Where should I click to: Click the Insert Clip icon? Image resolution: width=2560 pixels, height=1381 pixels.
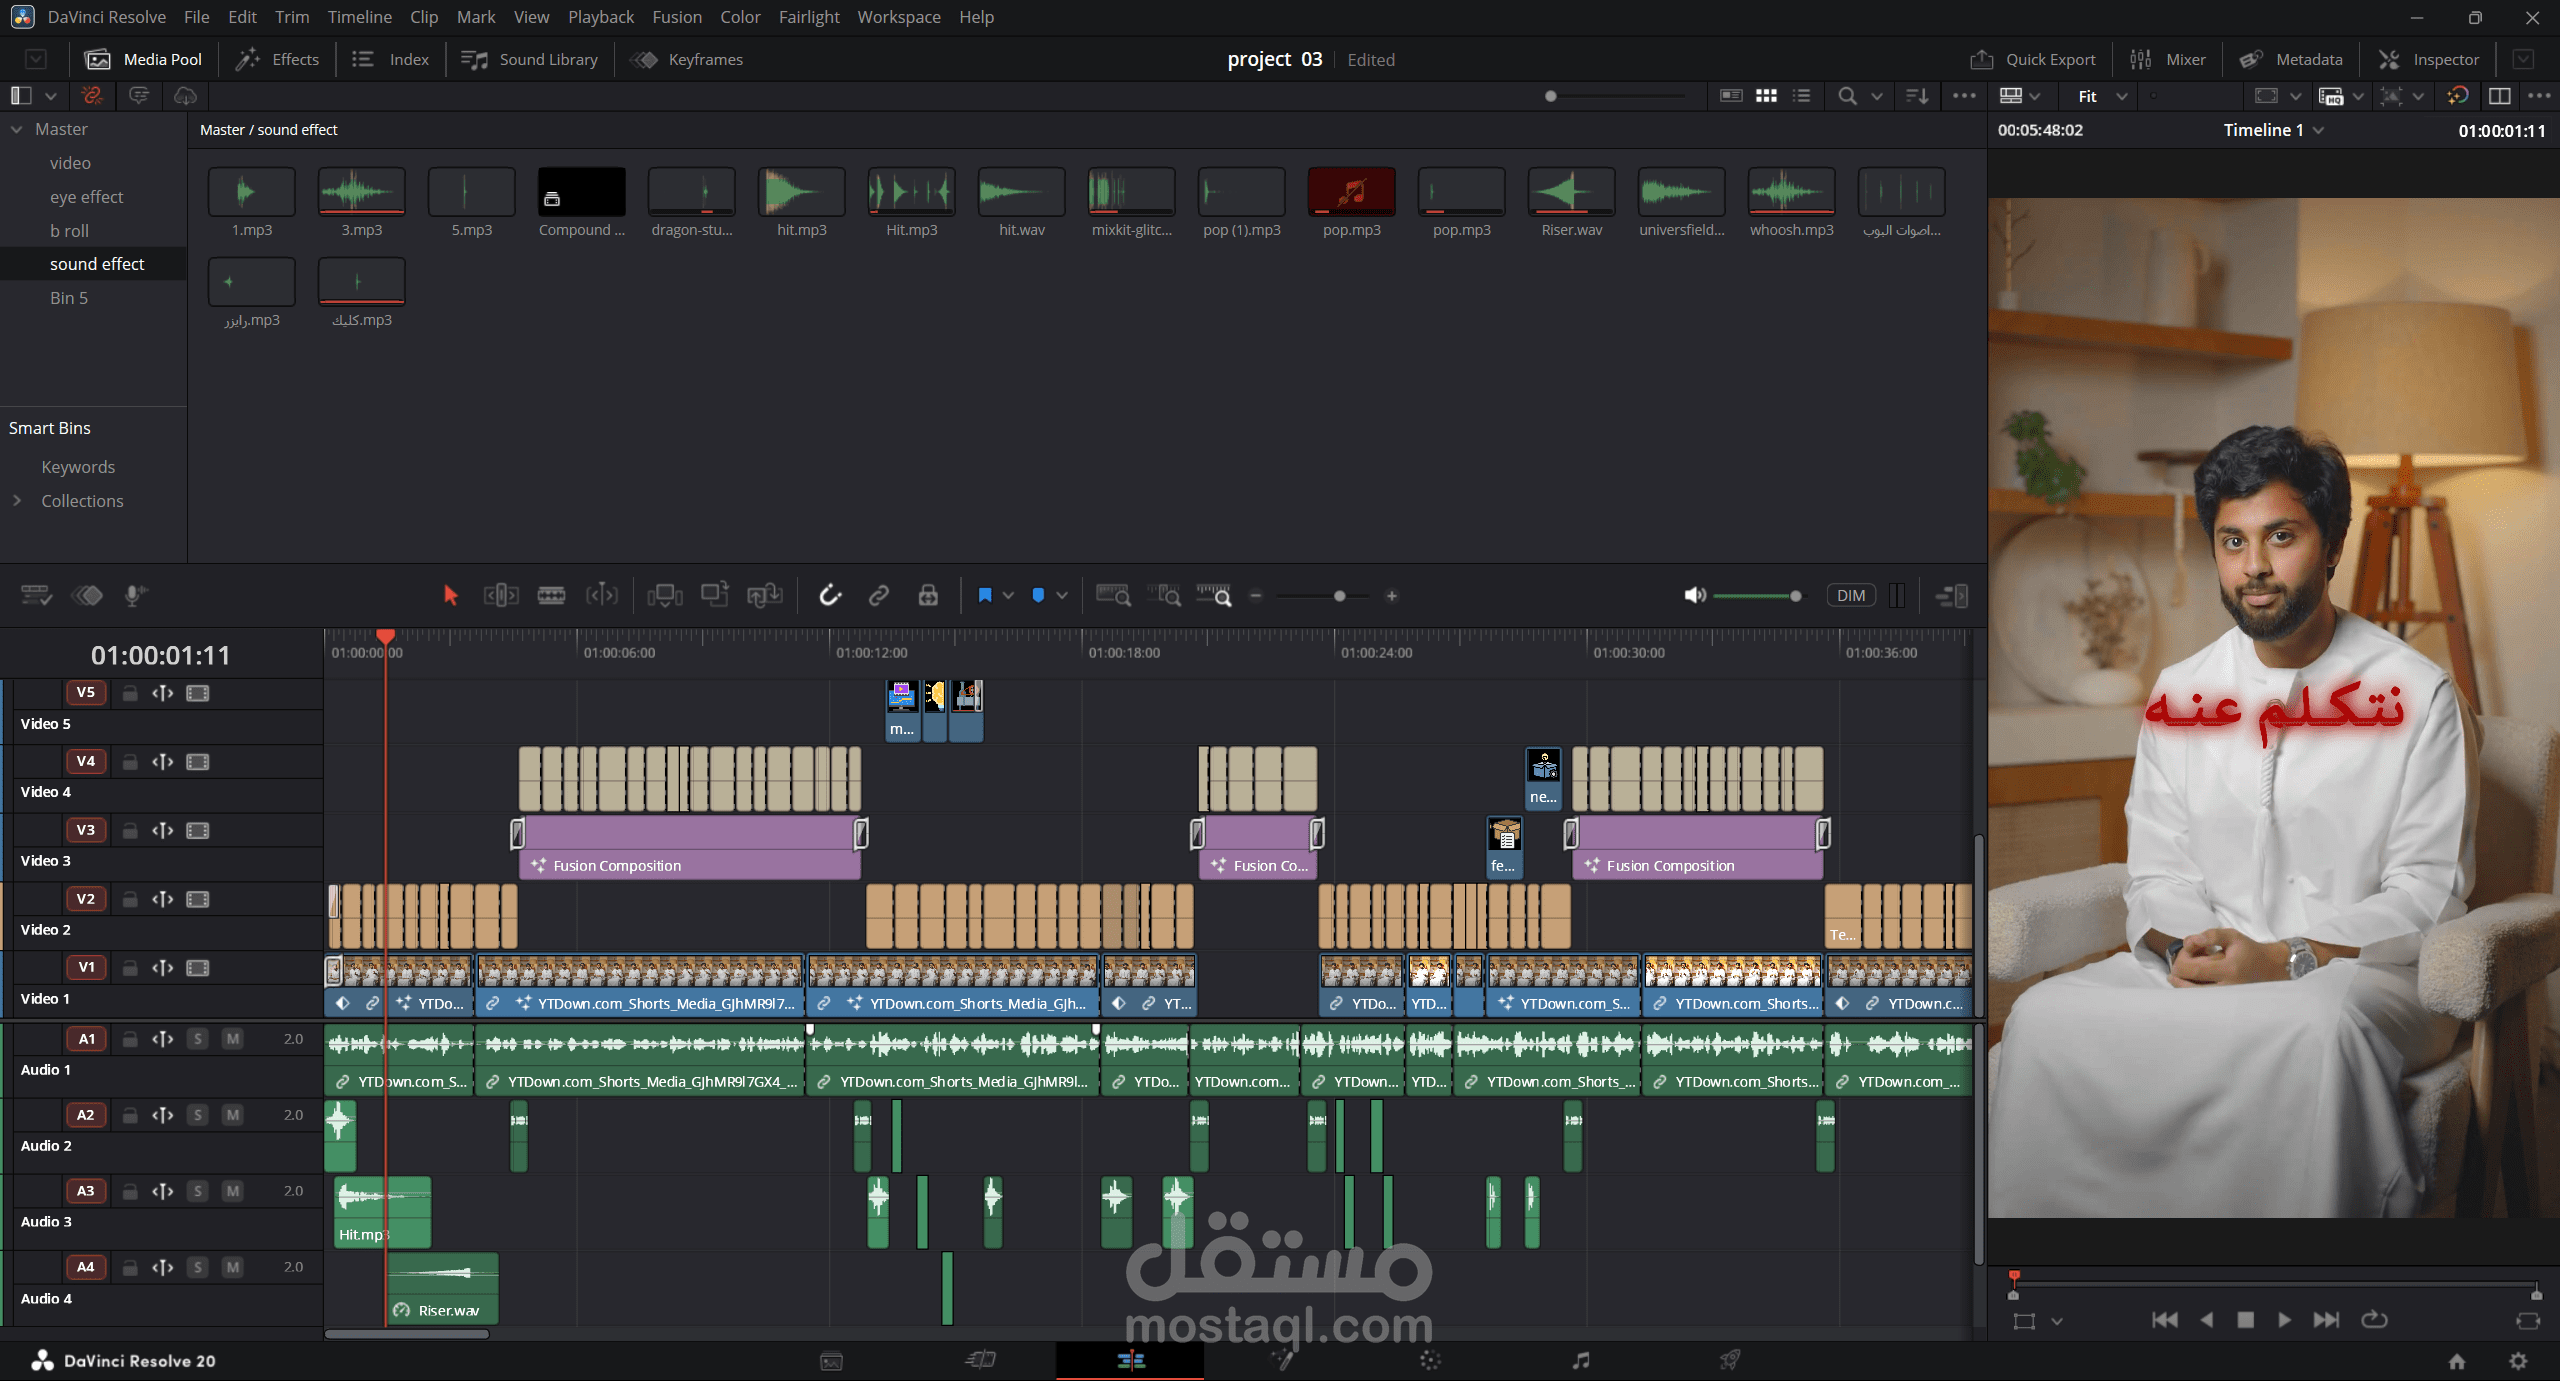coord(665,596)
